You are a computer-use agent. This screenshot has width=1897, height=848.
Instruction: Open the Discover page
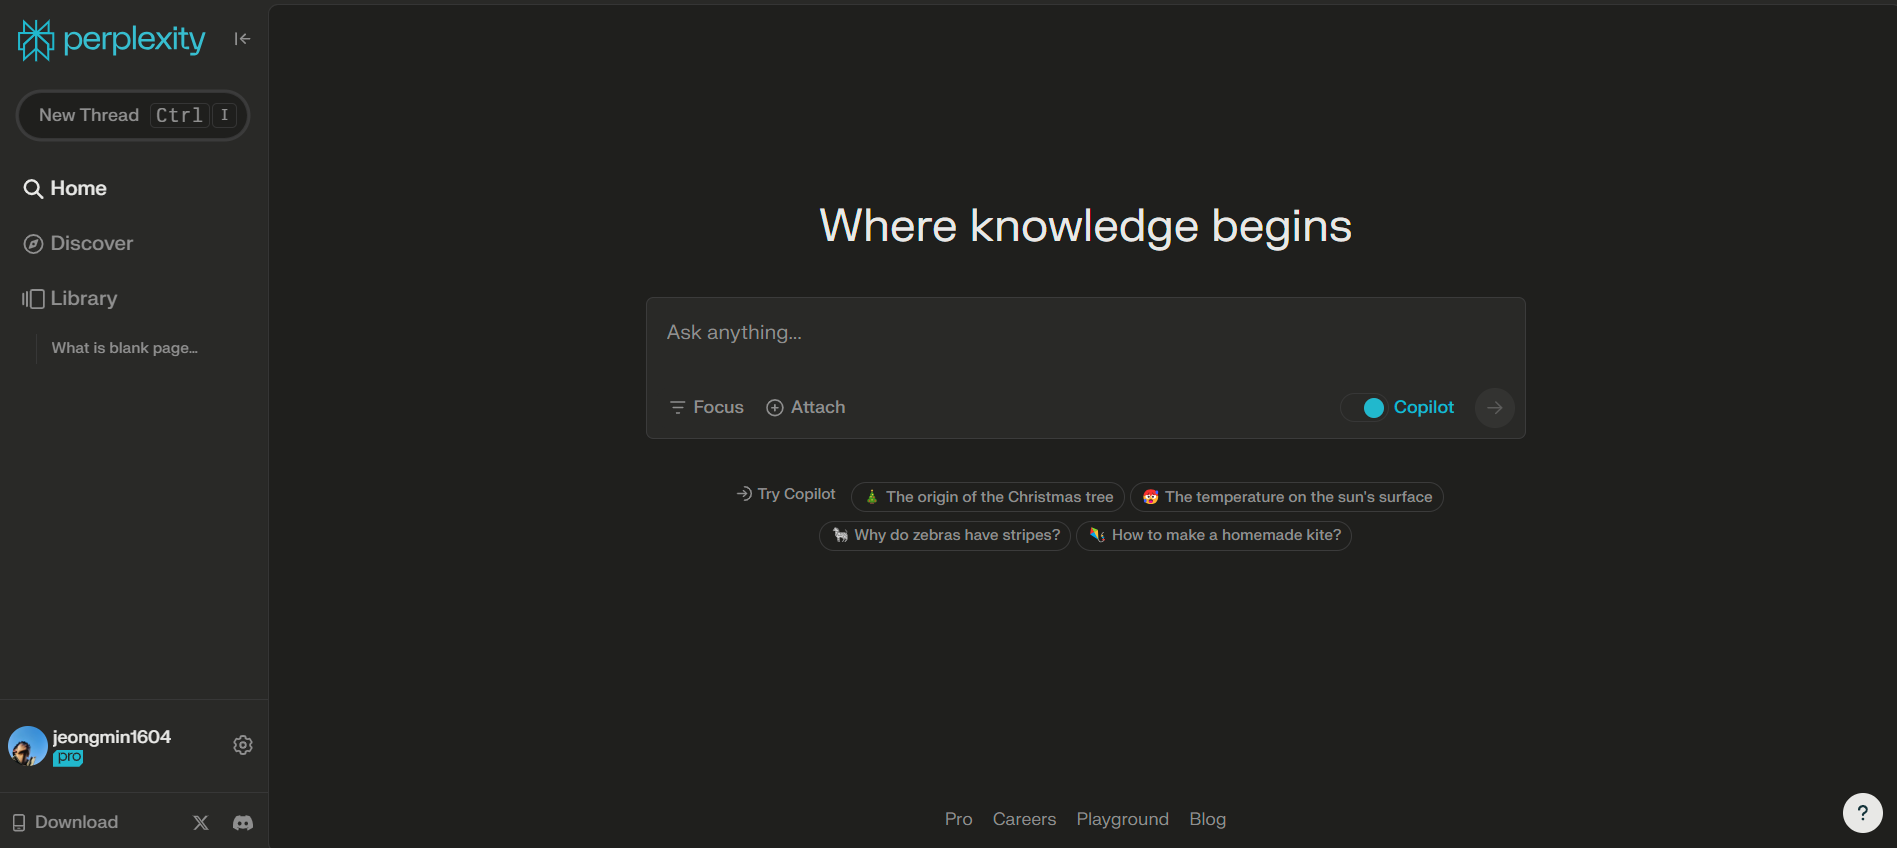coord(78,243)
